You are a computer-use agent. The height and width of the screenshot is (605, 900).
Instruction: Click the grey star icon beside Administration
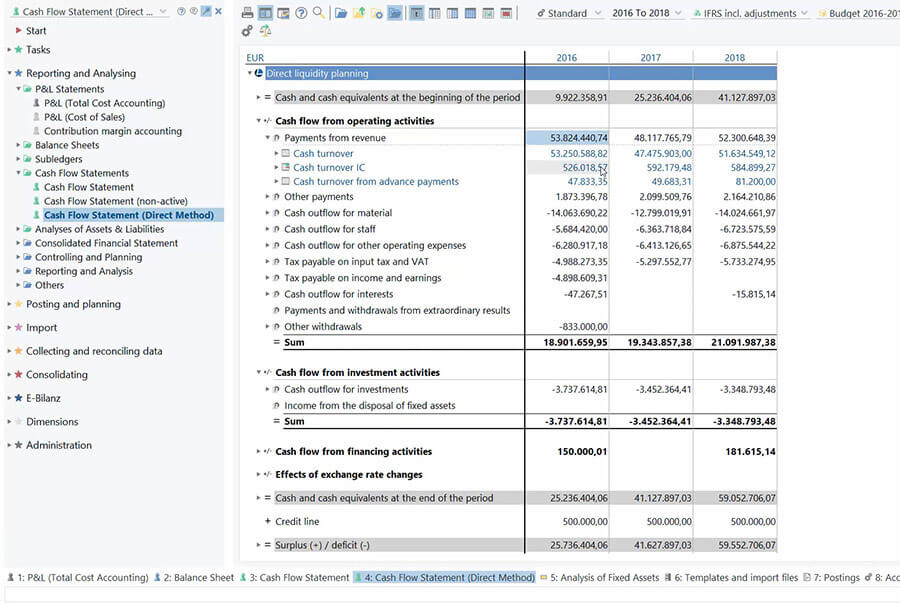click(x=18, y=445)
